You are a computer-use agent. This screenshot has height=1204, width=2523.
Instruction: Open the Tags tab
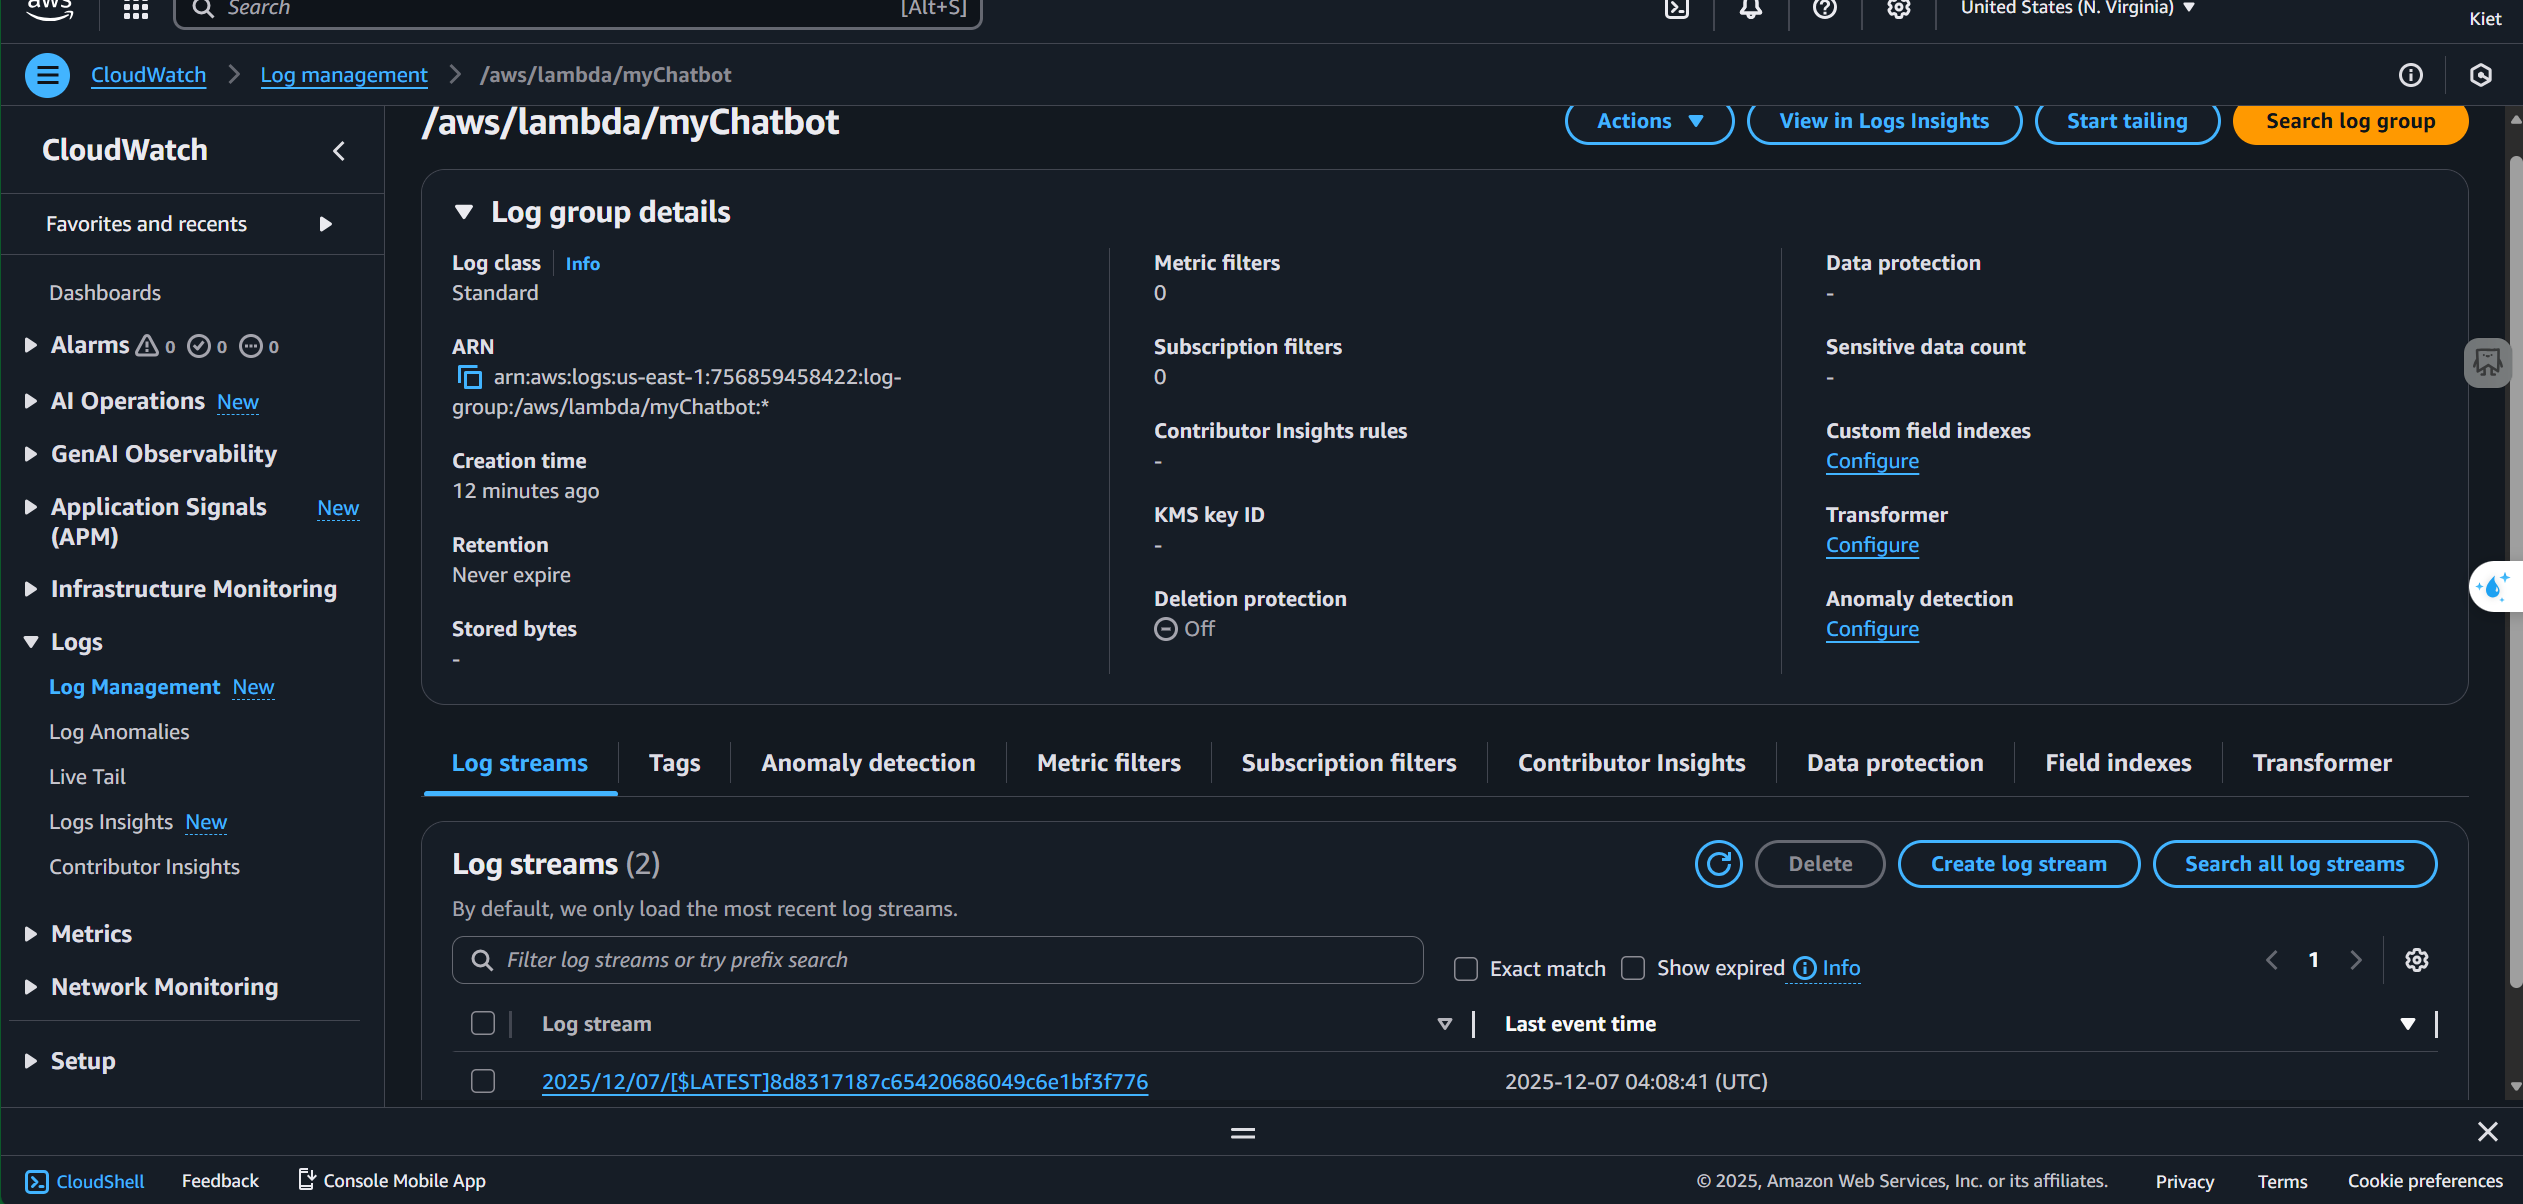pyautogui.click(x=674, y=763)
